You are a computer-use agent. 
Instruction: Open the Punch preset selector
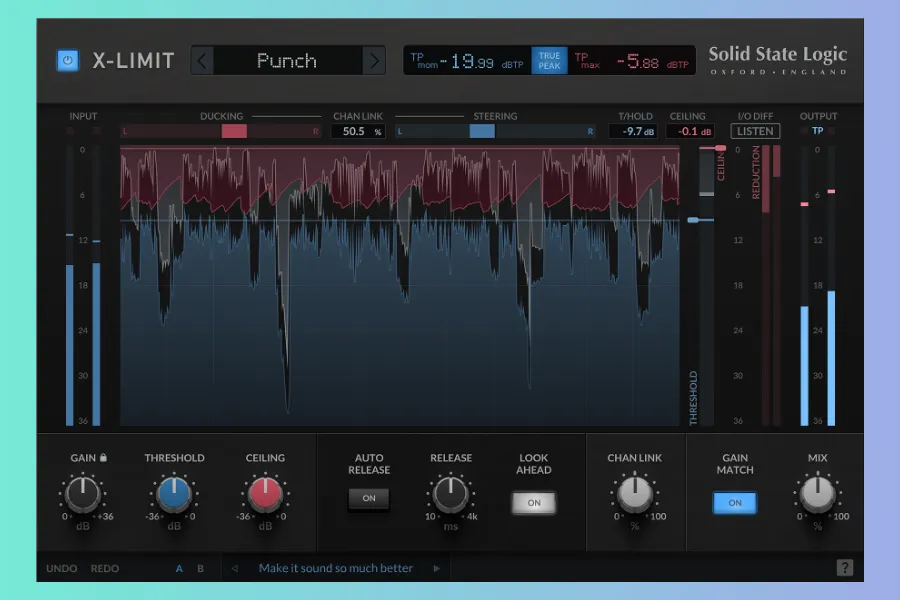tap(288, 61)
